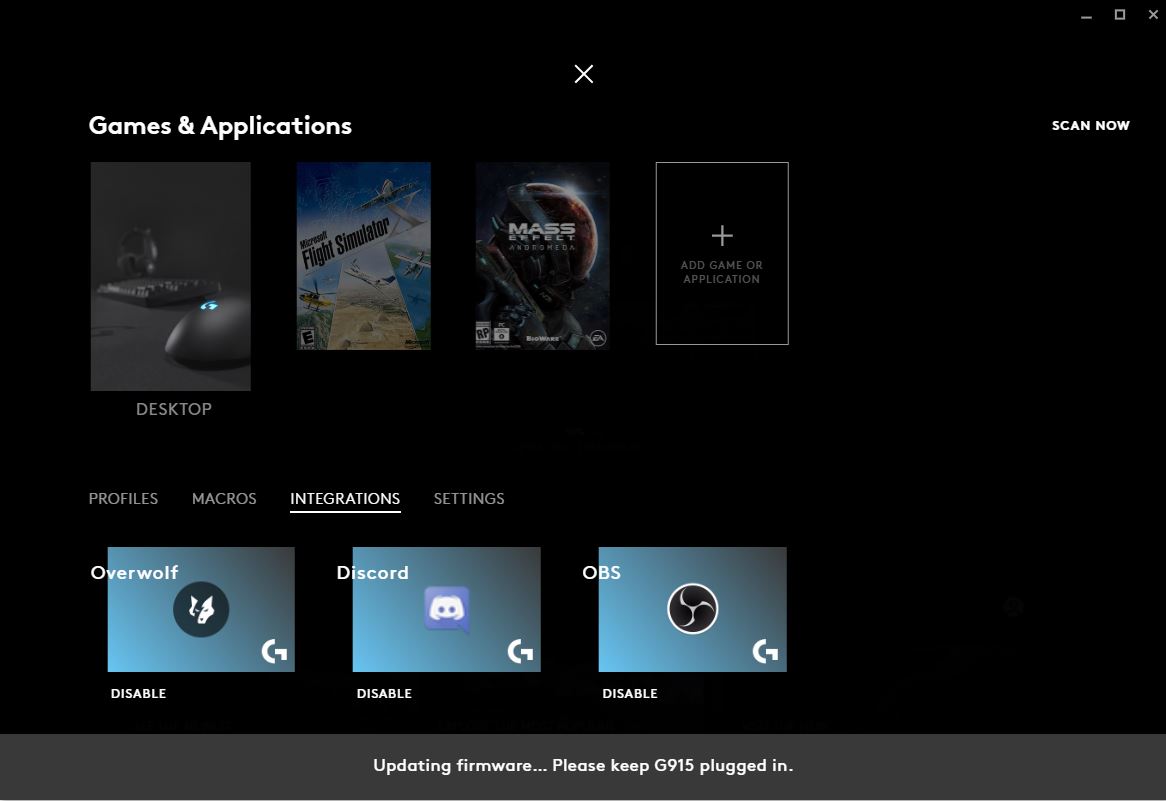The image size is (1166, 801).
Task: Close the Games & Applications panel
Action: [584, 74]
